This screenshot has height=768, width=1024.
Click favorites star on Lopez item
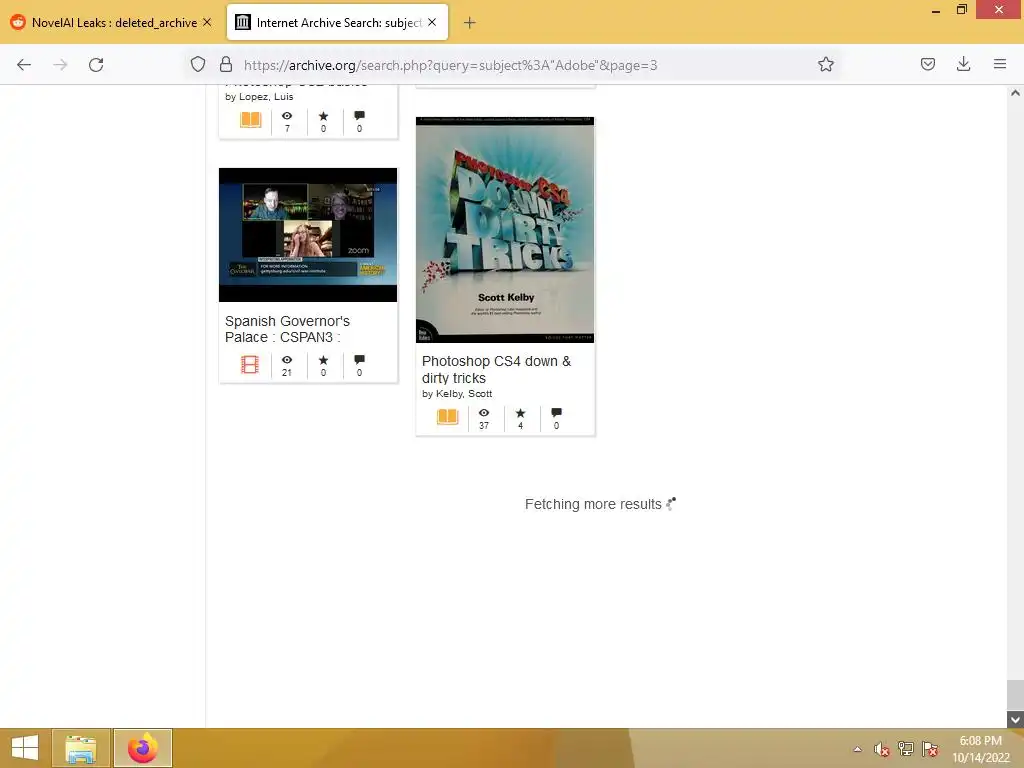[x=323, y=116]
